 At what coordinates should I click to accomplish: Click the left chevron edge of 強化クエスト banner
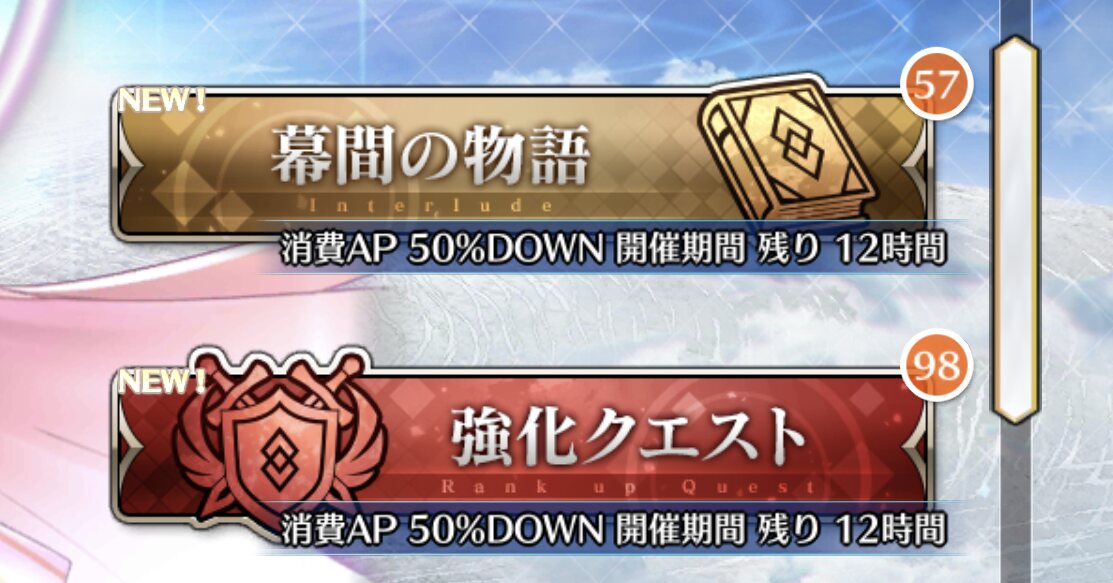(130, 446)
